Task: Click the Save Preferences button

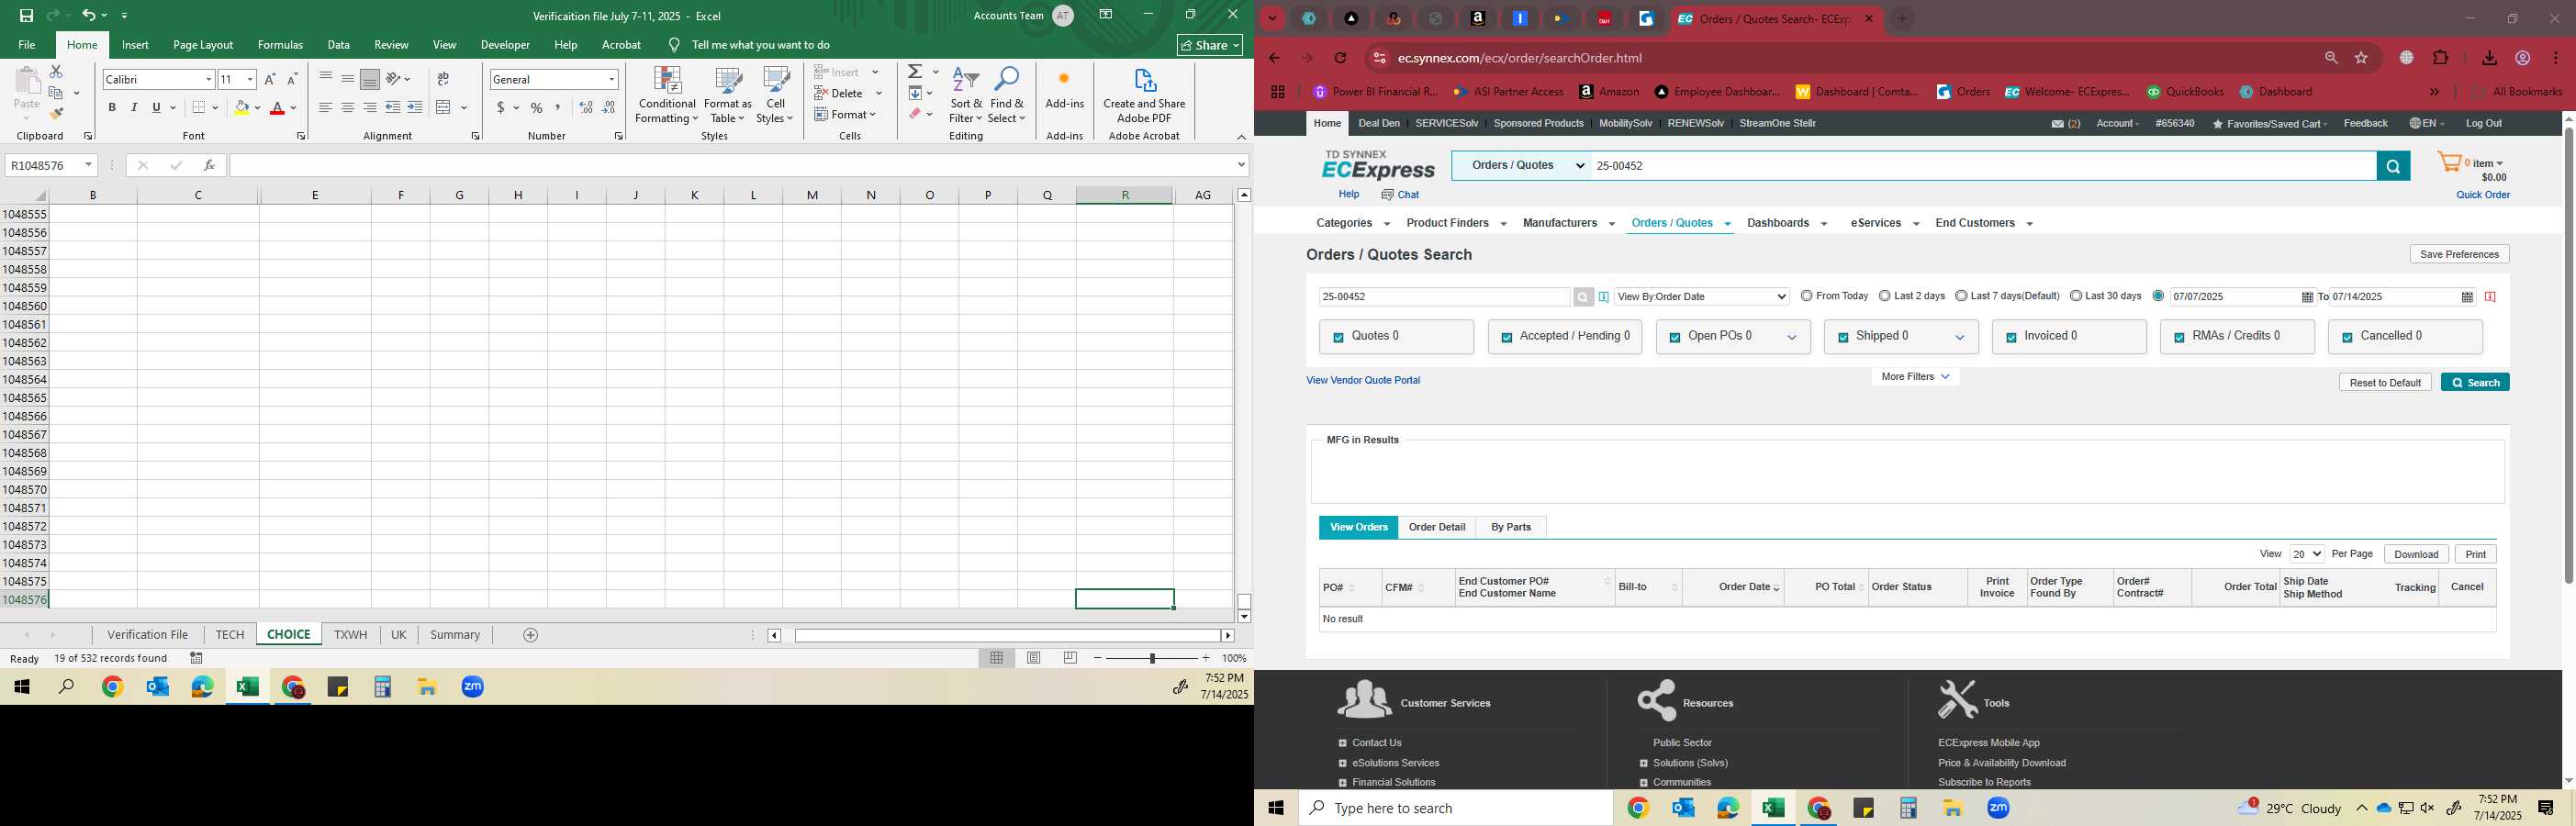Action: coord(2459,254)
